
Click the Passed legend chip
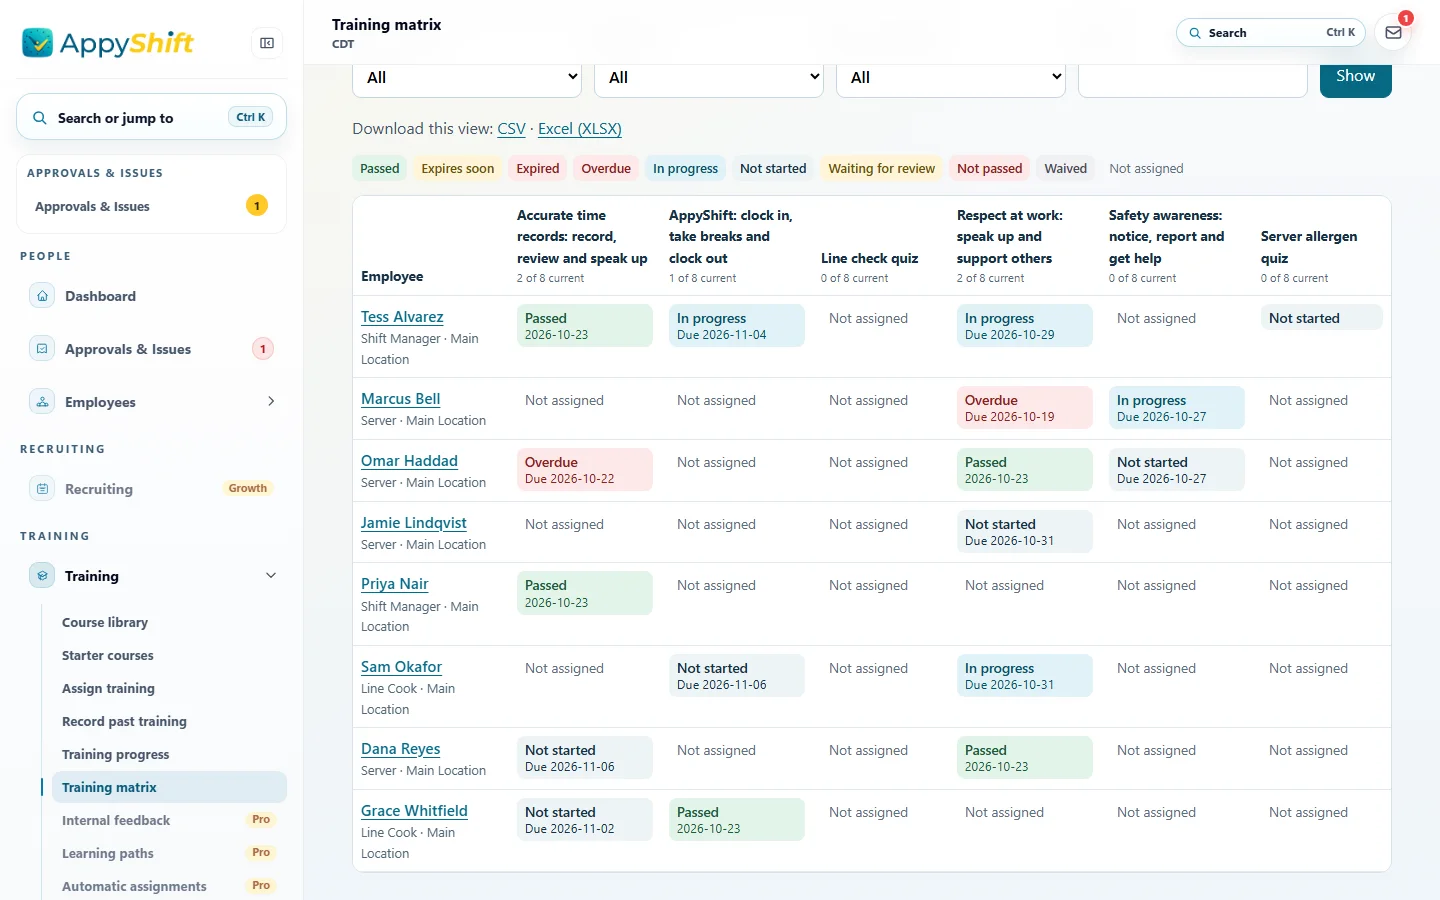(380, 169)
